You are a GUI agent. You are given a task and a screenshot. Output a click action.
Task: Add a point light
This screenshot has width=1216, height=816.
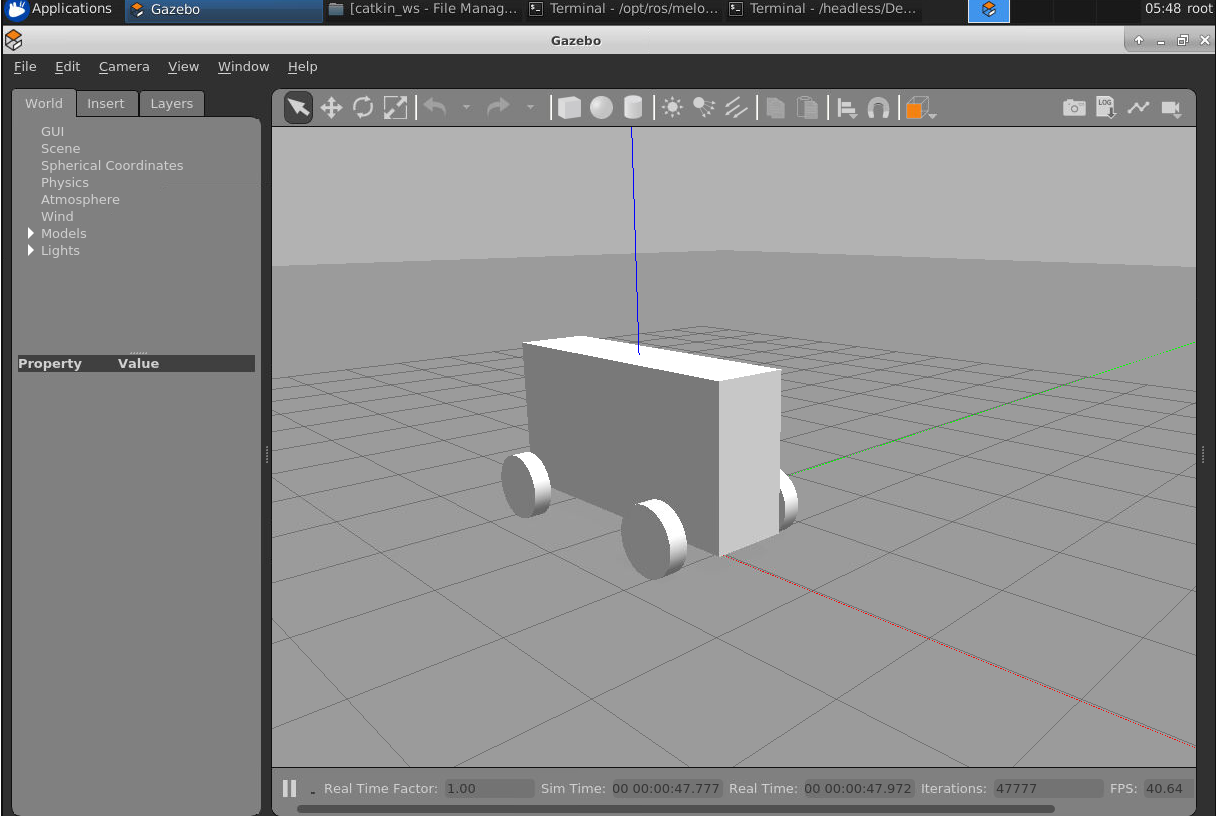(672, 108)
